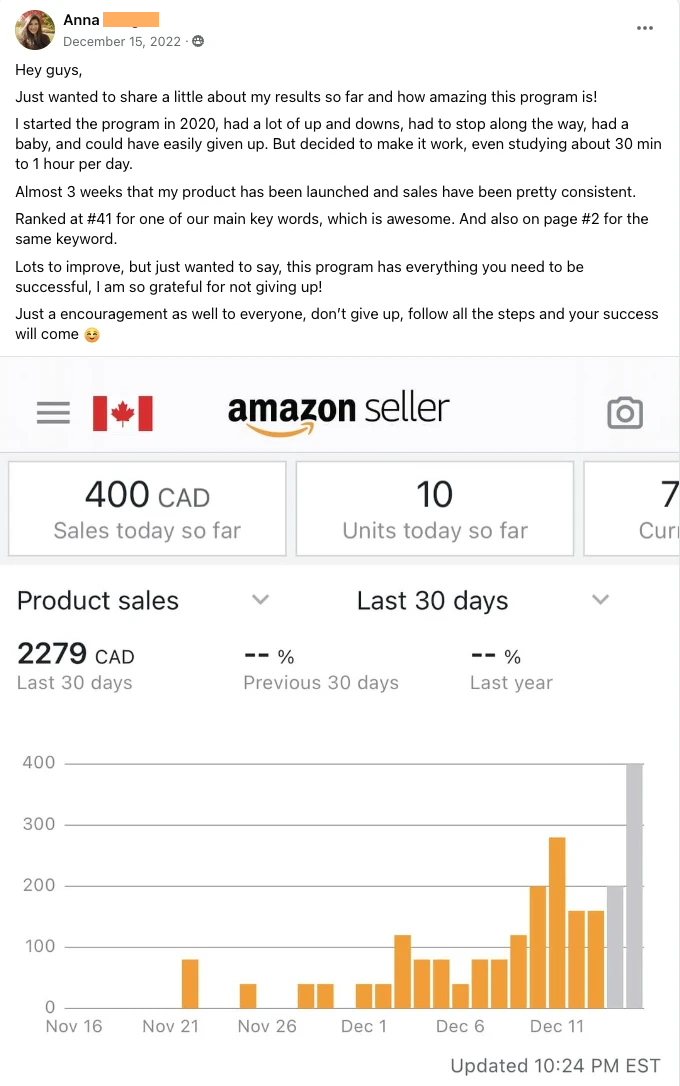680x1086 pixels.
Task: Tap the partially visible third summary card
Action: pos(632,508)
